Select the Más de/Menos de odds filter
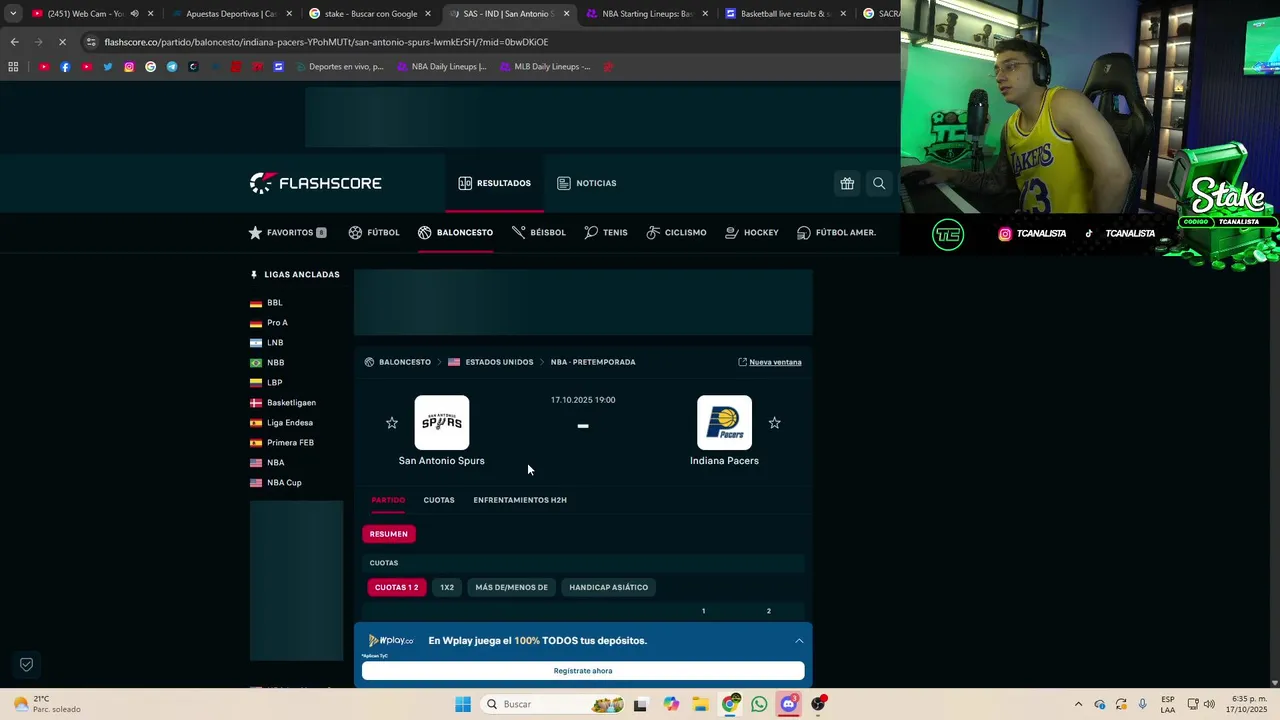Screen dimensions: 1280x720 (512, 587)
